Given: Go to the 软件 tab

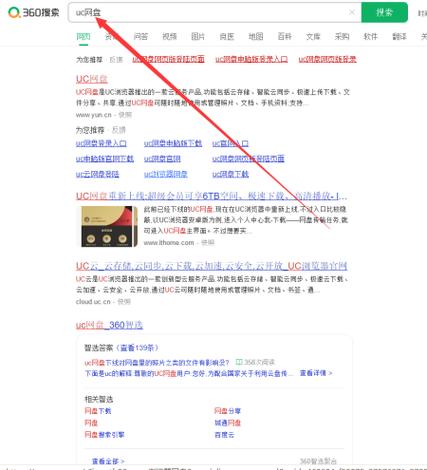Looking at the screenshot, I should tap(371, 36).
